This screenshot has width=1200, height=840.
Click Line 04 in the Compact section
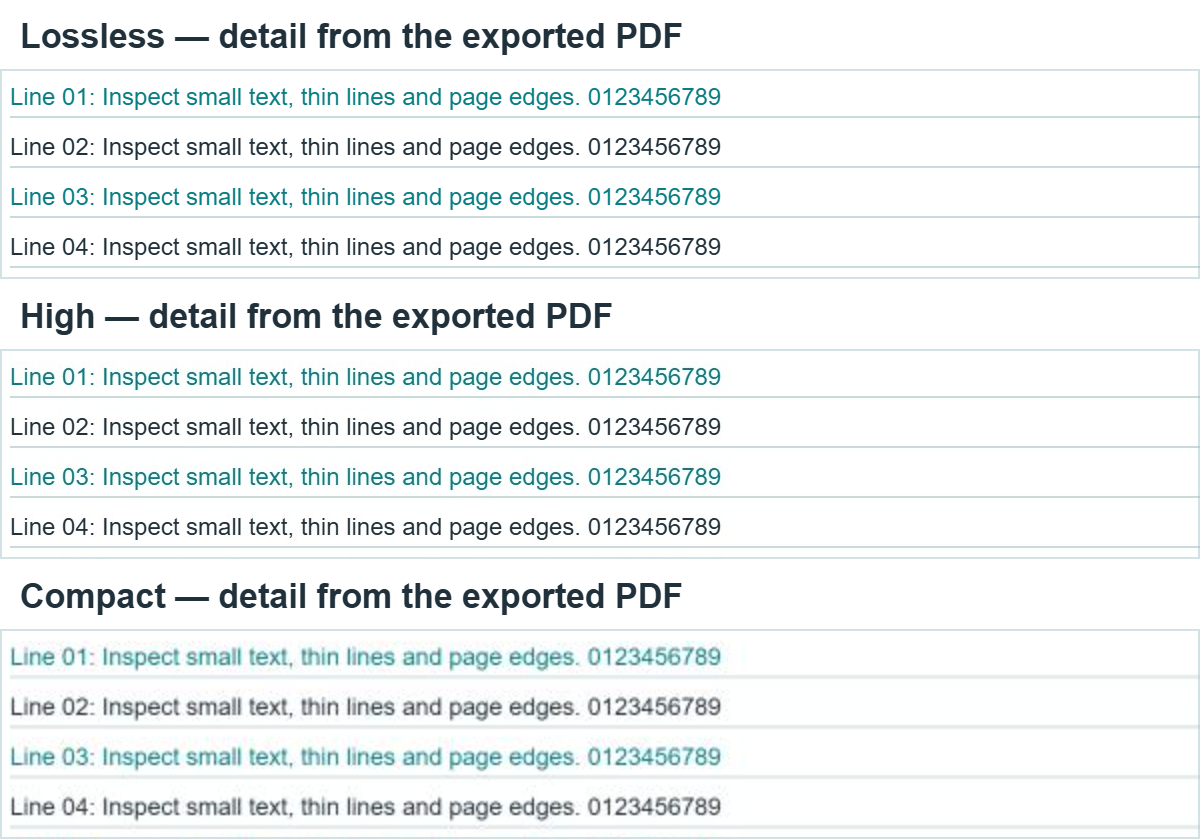tap(365, 806)
